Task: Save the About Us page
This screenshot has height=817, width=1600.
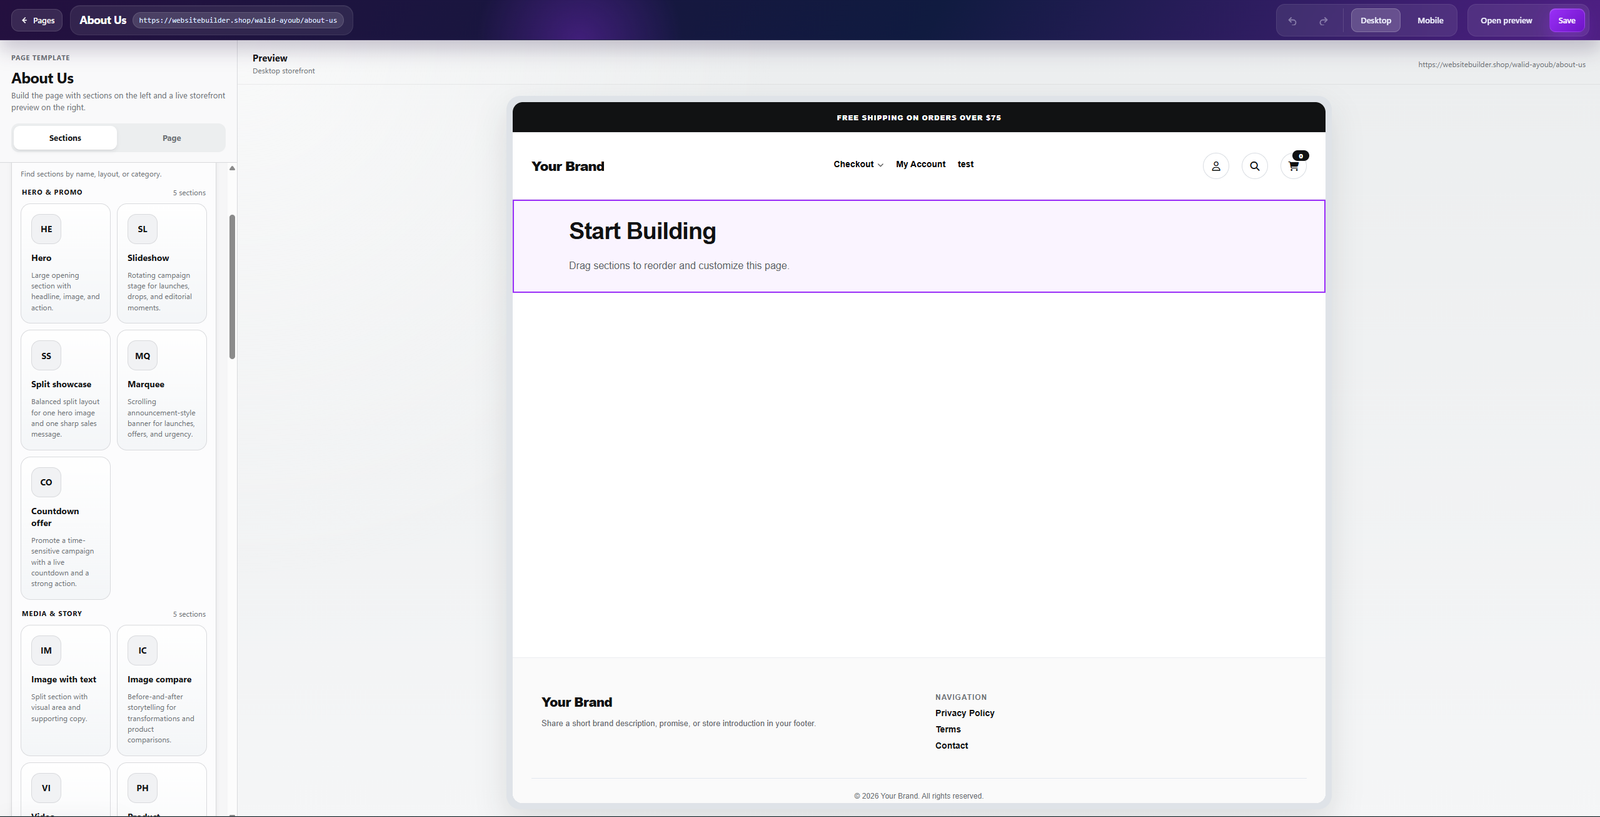Action: coord(1566,20)
